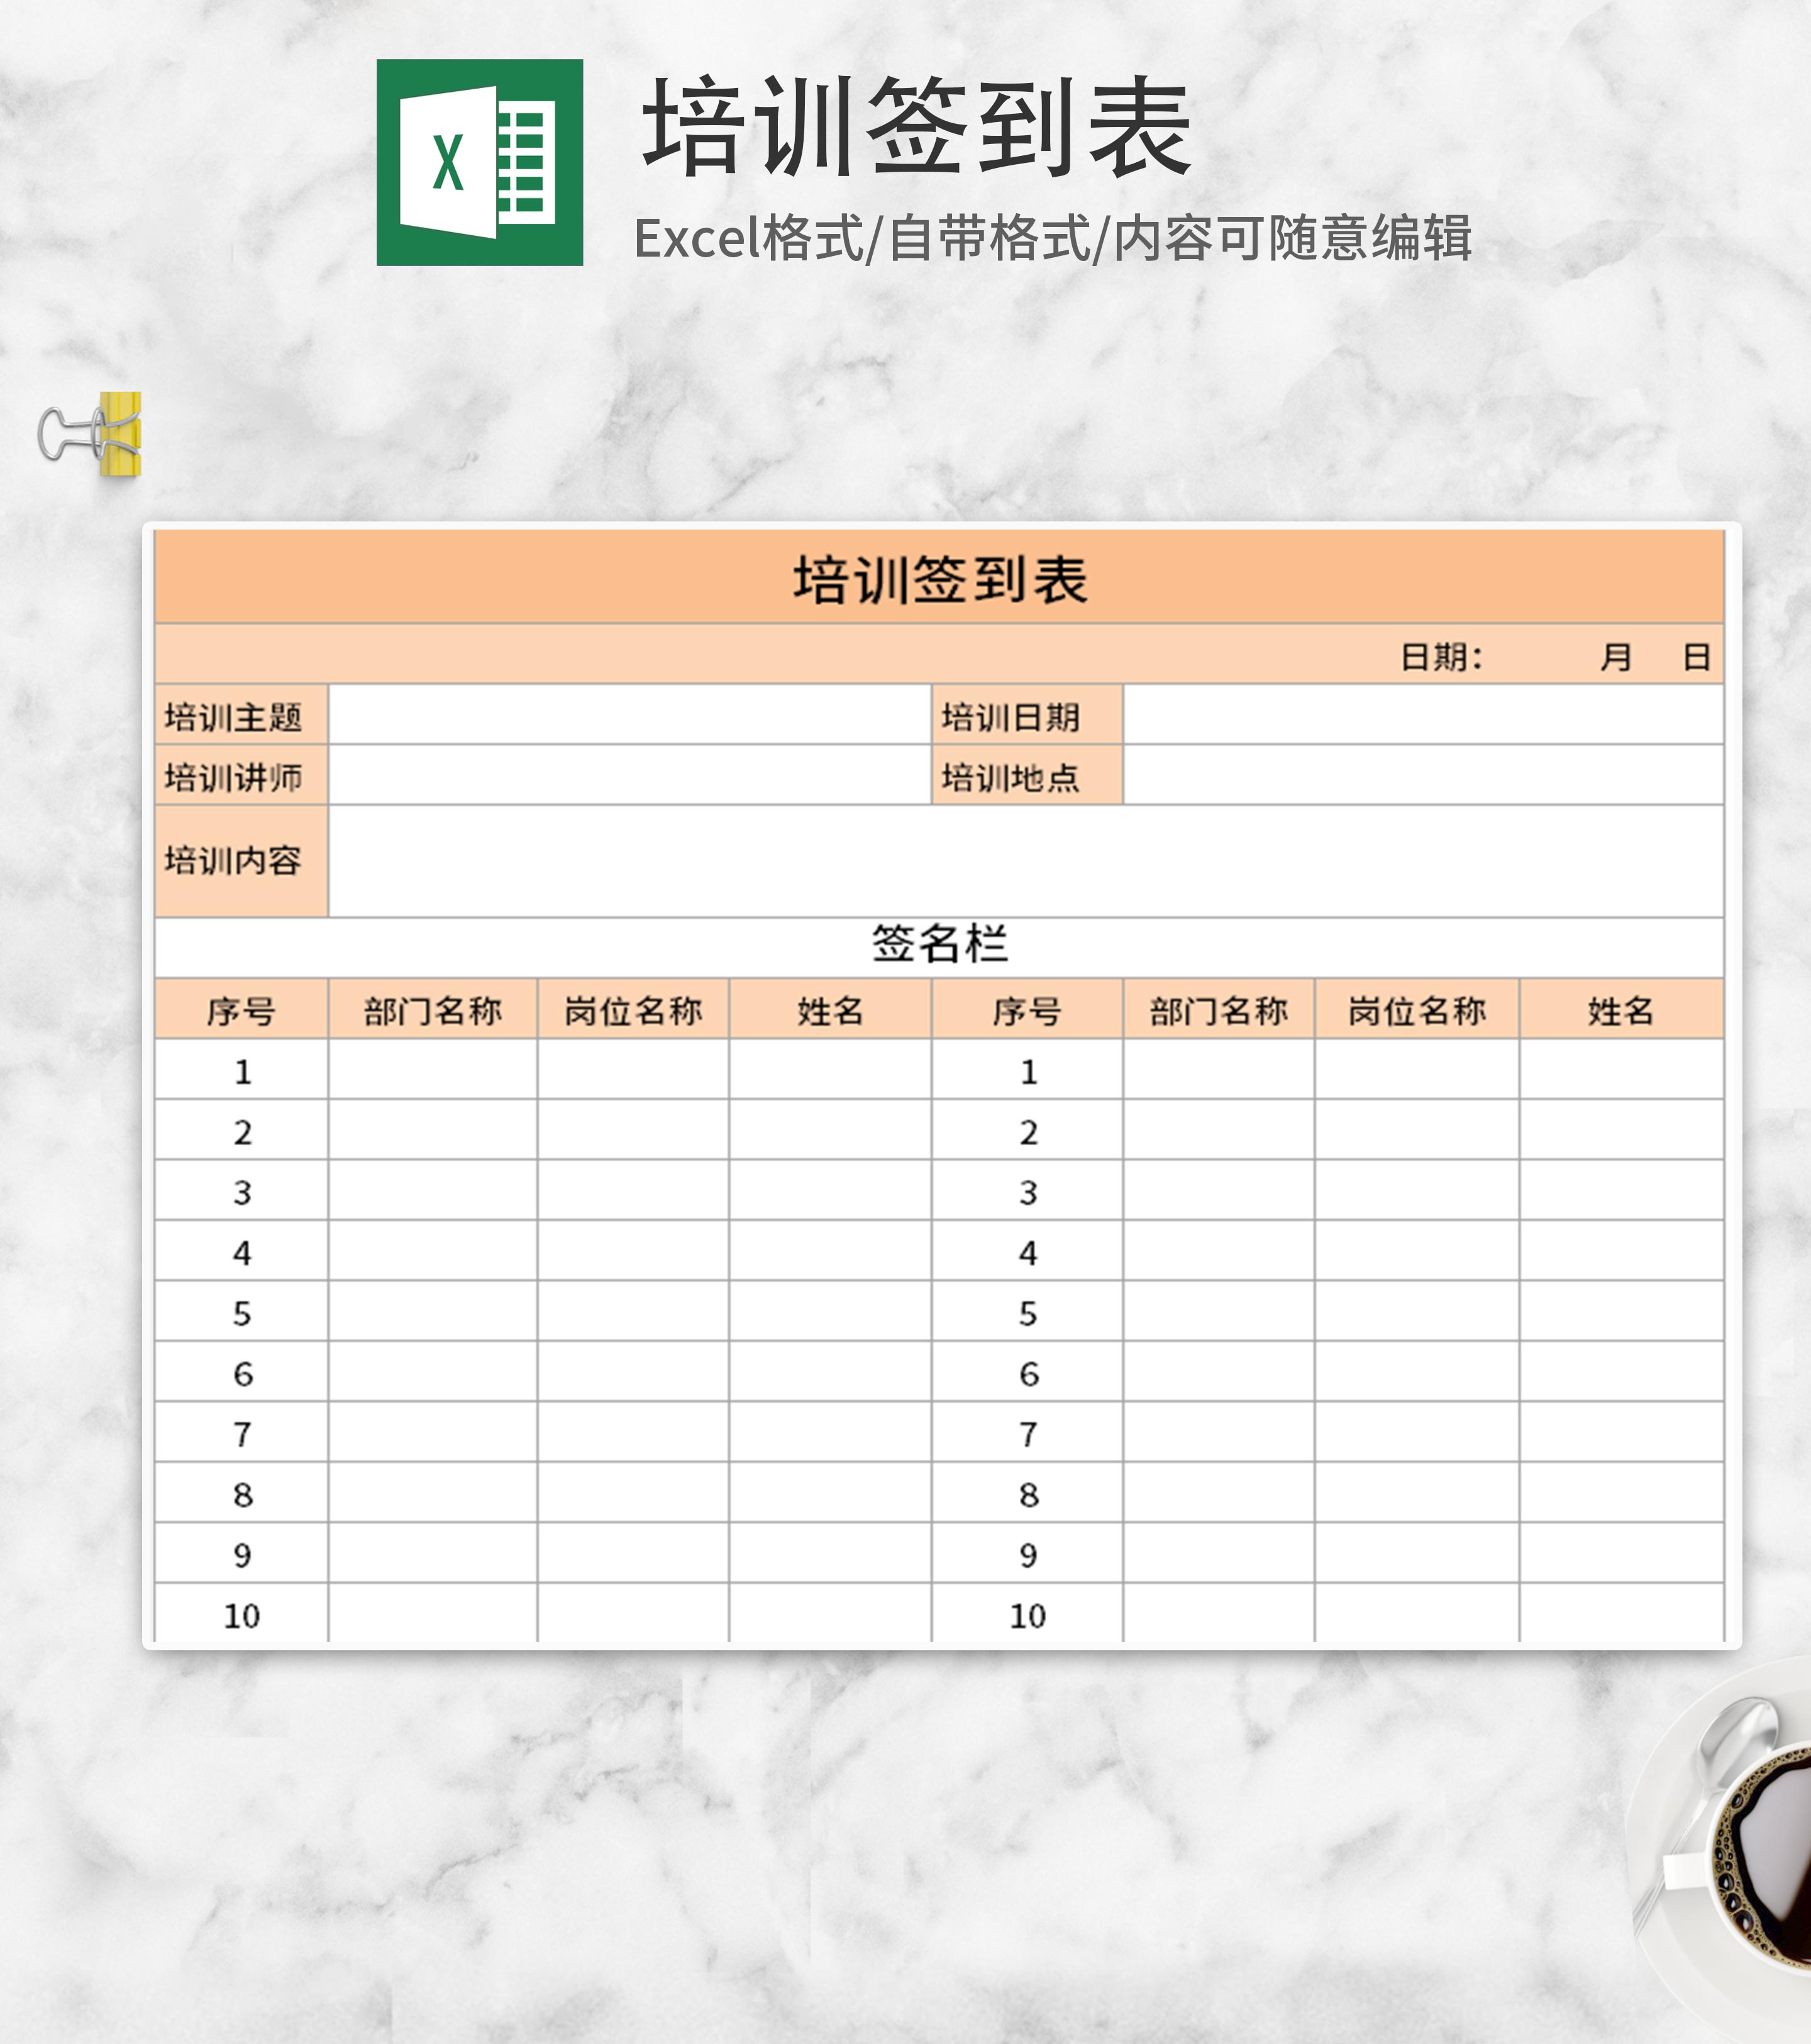The height and width of the screenshot is (2044, 1811).
Task: Click the 日期 label in the date row
Action: (x=1434, y=656)
